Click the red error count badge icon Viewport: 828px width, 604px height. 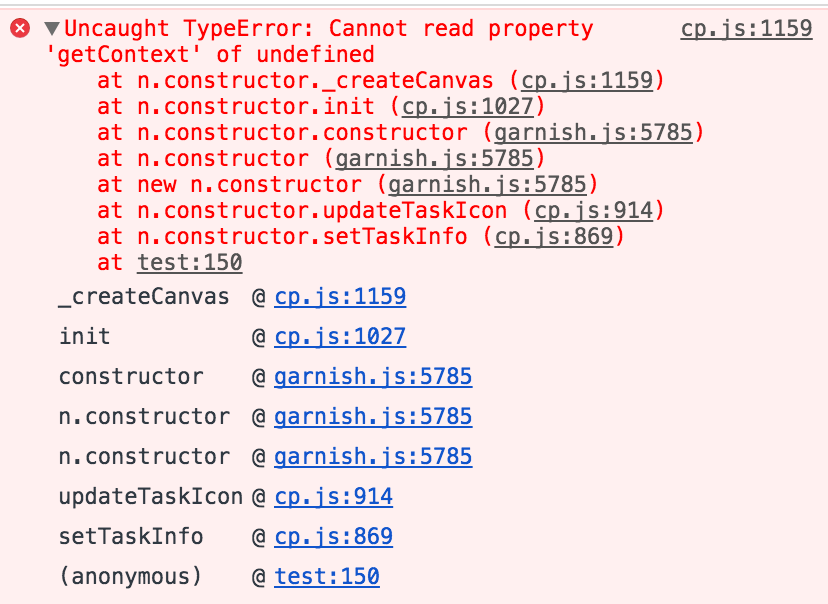pyautogui.click(x=19, y=28)
